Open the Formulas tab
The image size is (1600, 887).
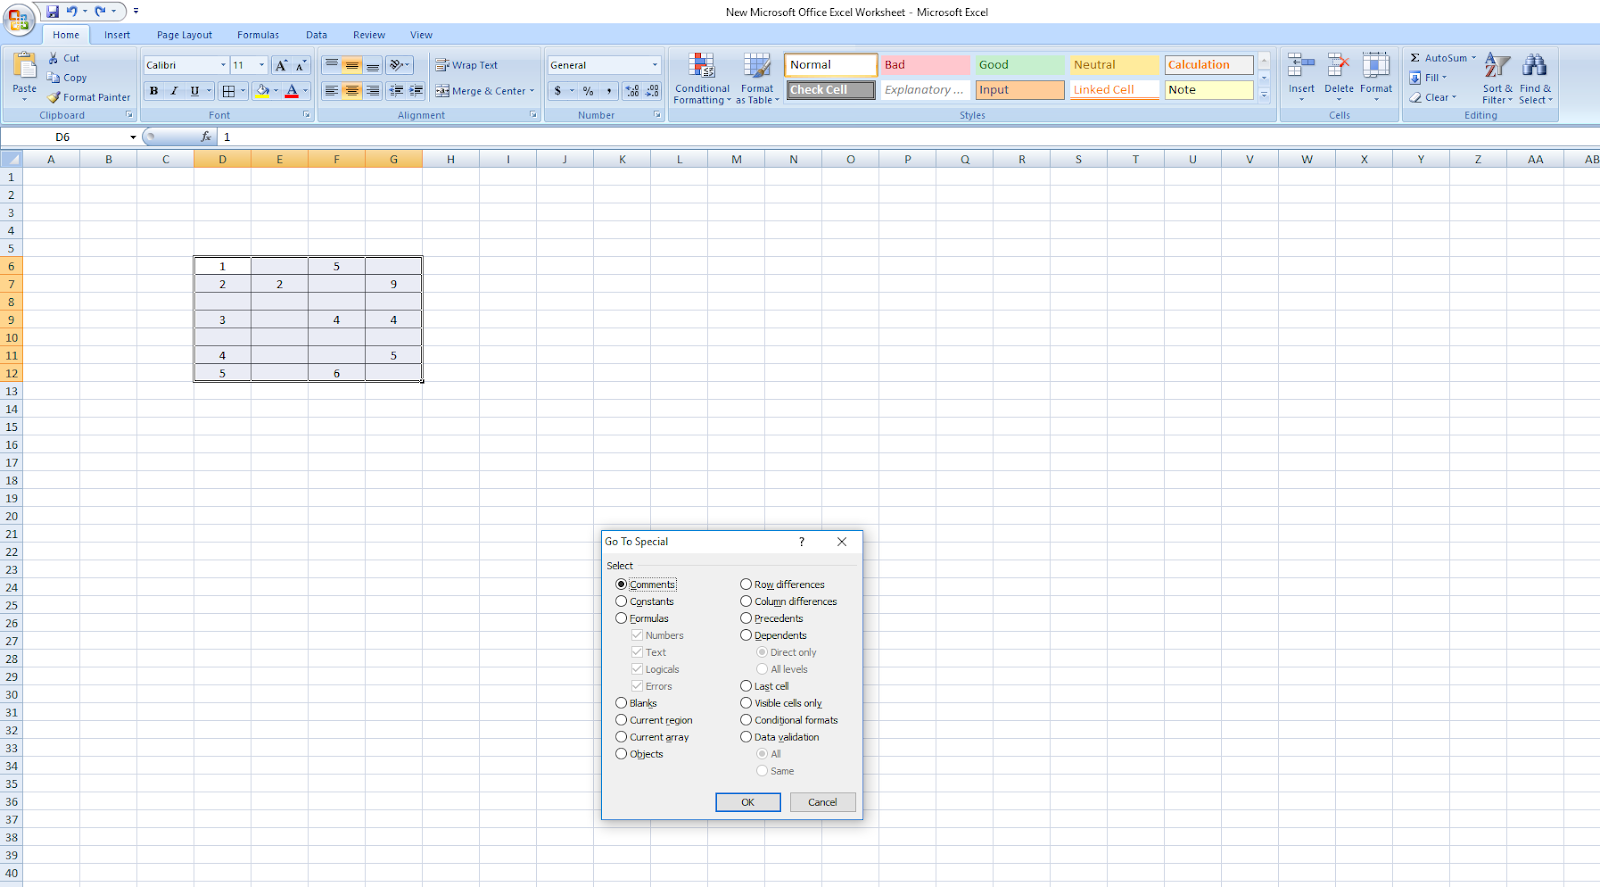[258, 35]
